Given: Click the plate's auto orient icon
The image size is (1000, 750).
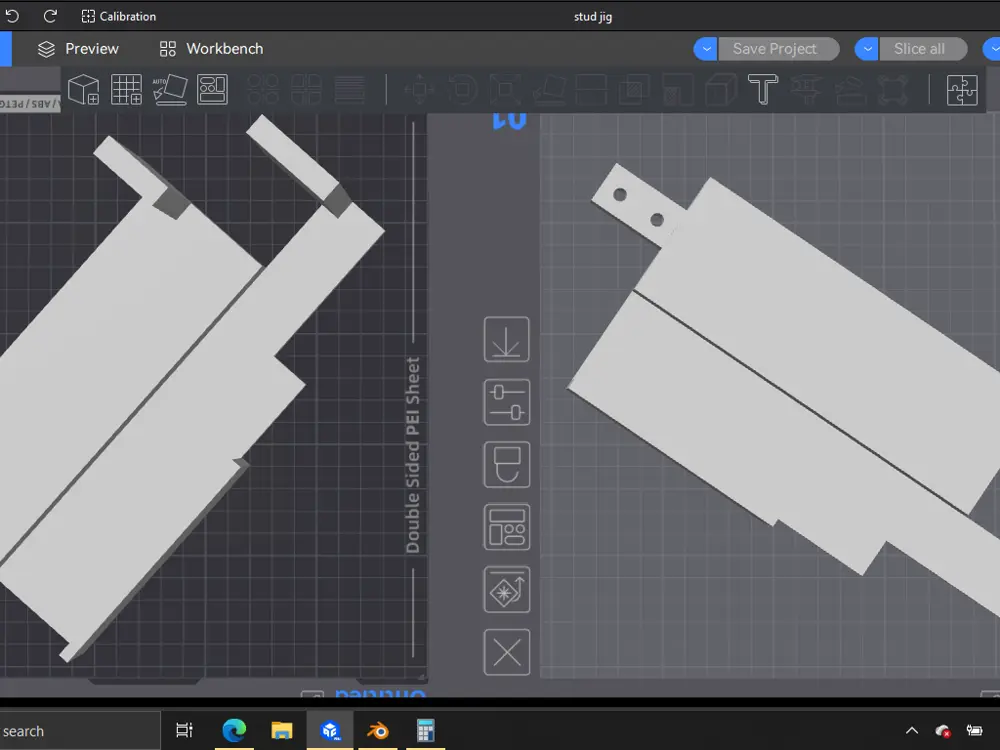Looking at the screenshot, I should tap(507, 590).
